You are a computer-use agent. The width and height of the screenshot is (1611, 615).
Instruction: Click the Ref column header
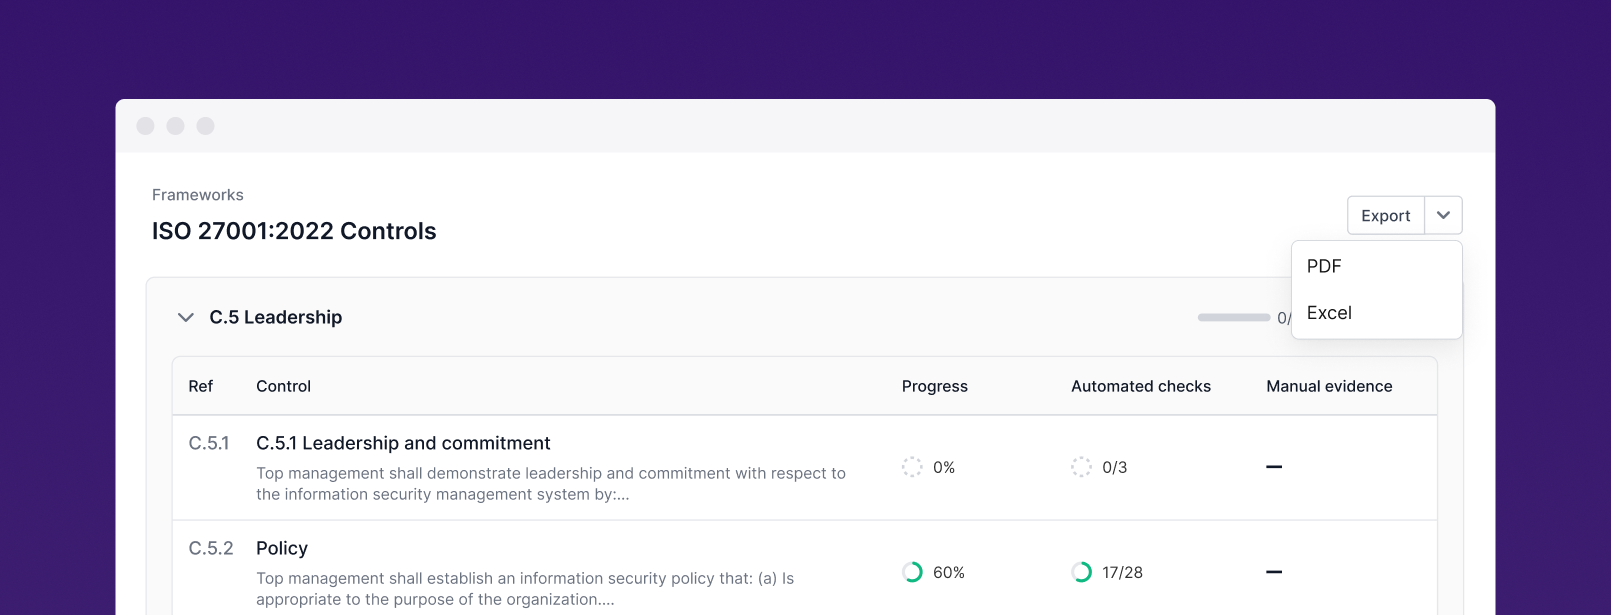click(x=201, y=386)
